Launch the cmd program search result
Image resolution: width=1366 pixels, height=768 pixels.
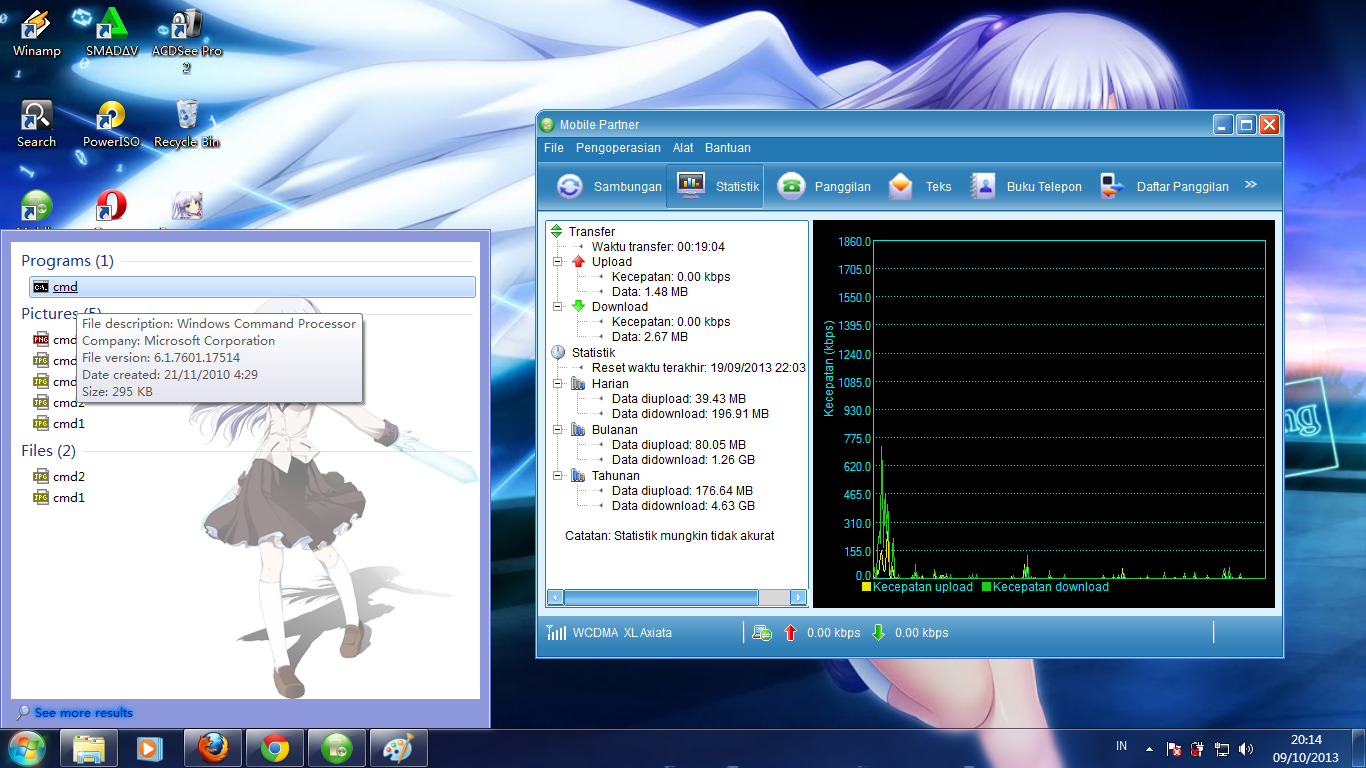coord(252,287)
